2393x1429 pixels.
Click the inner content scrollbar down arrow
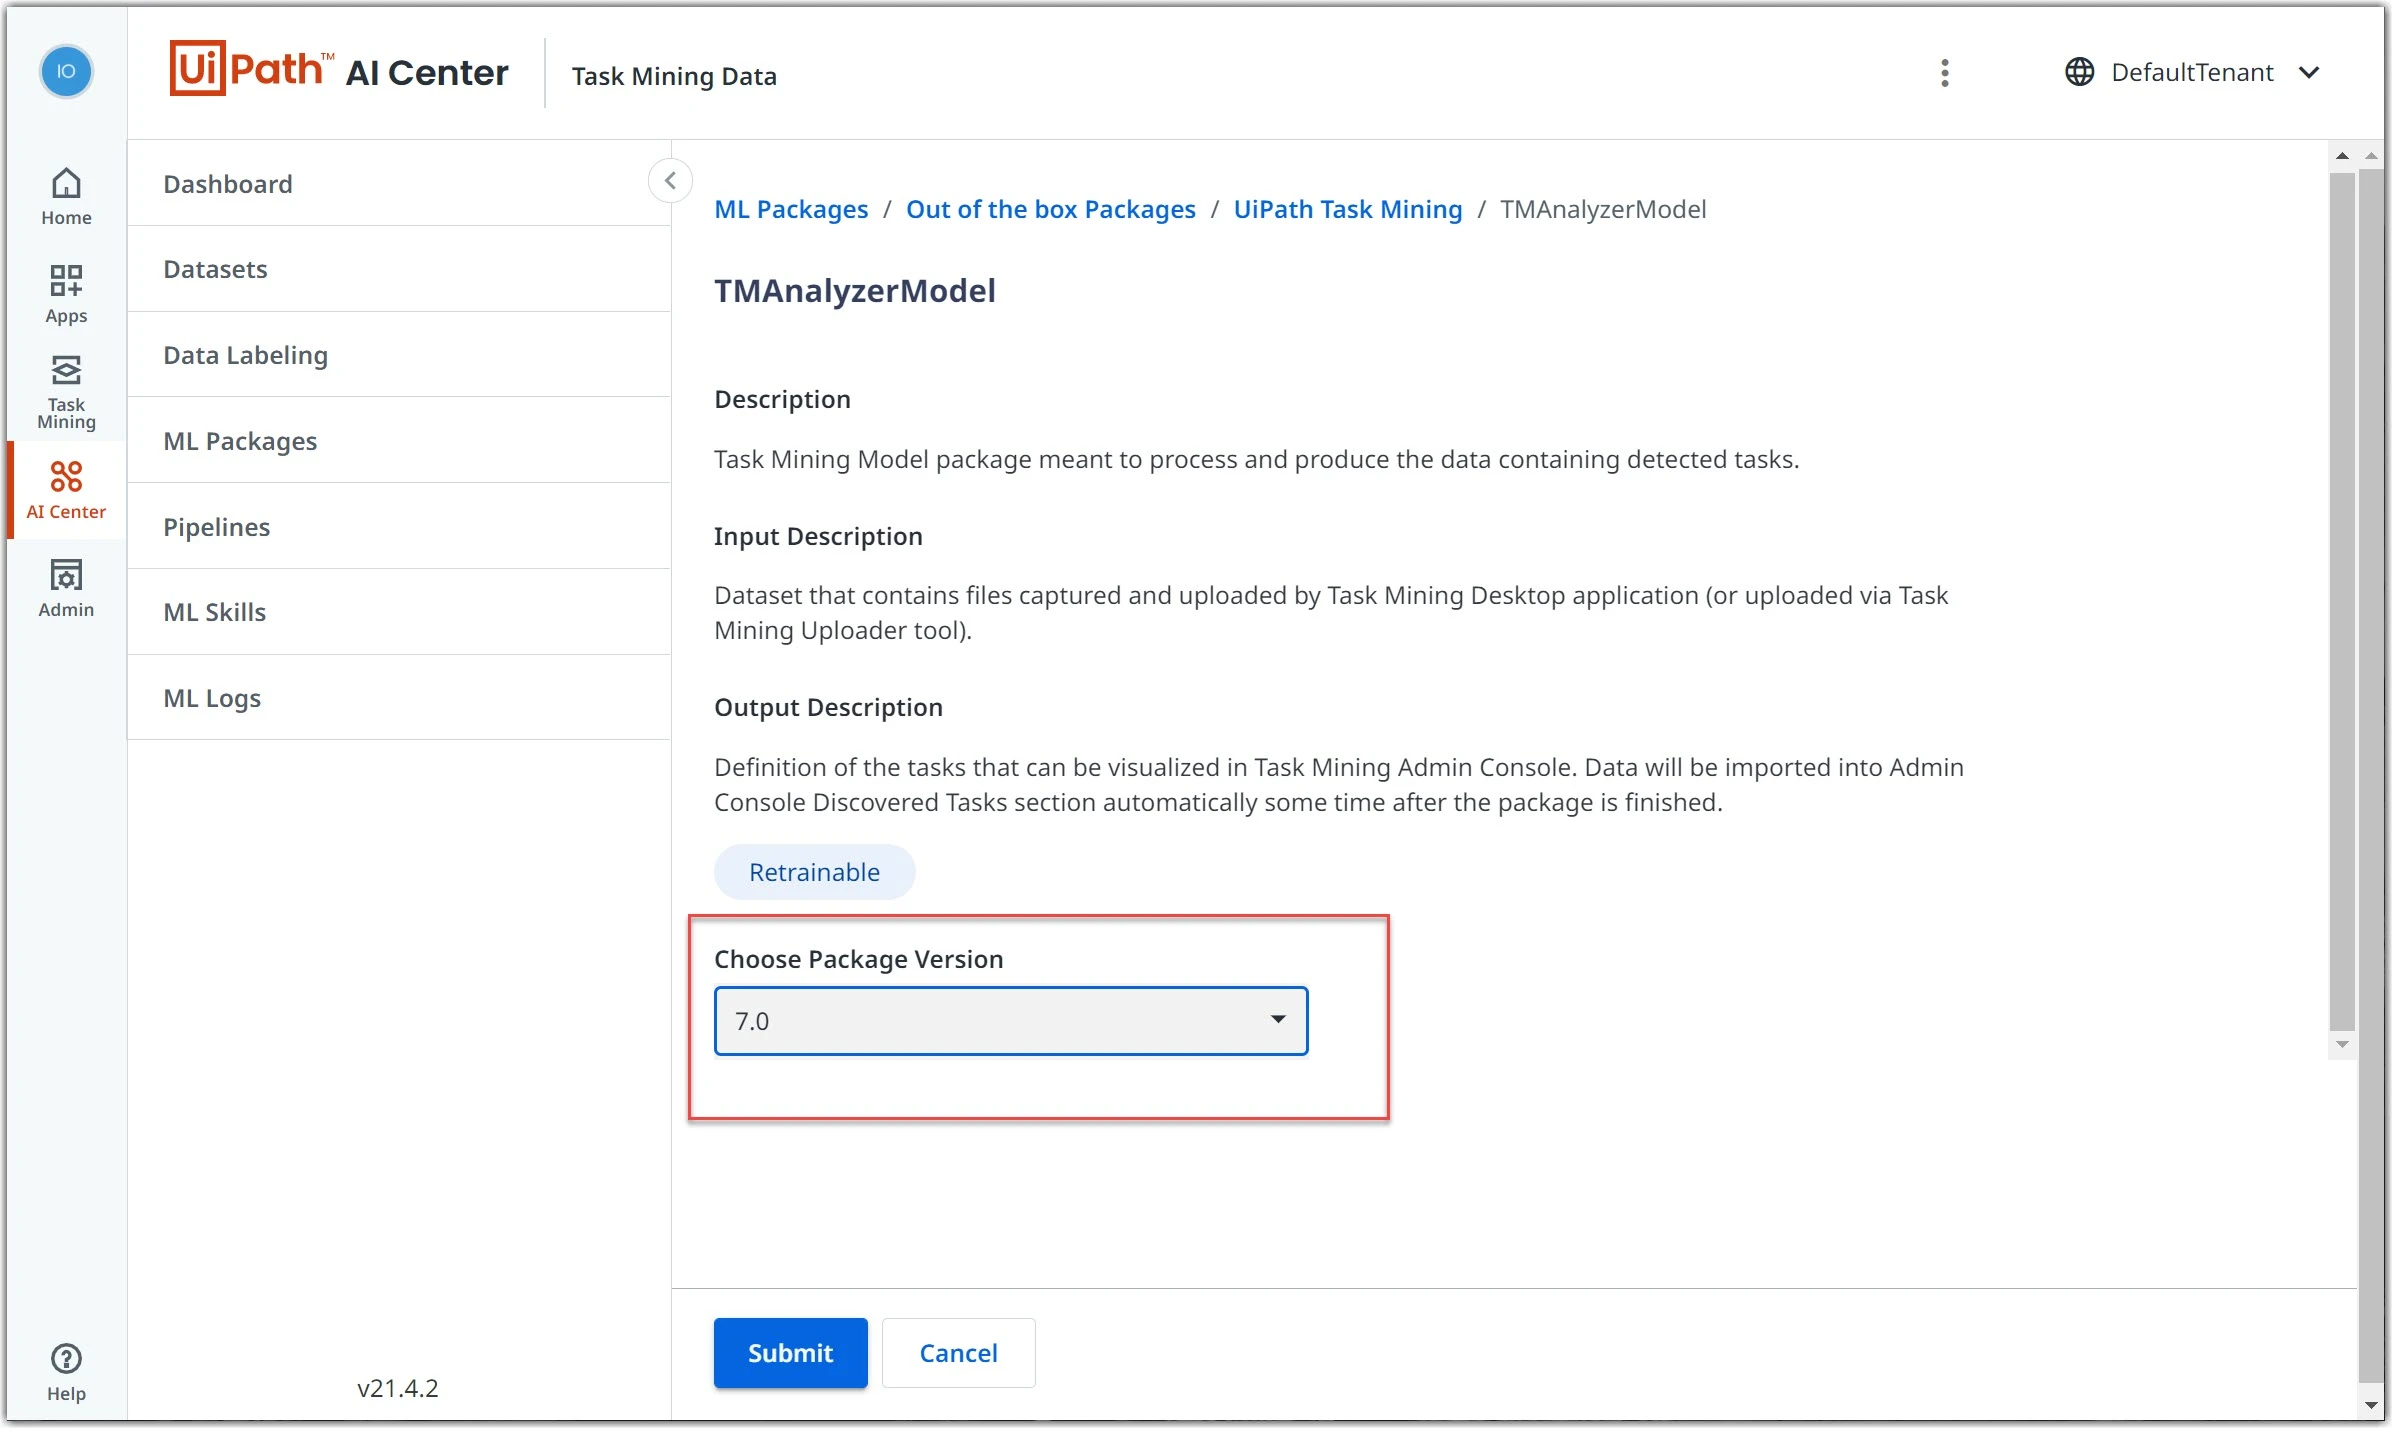[x=2342, y=1045]
